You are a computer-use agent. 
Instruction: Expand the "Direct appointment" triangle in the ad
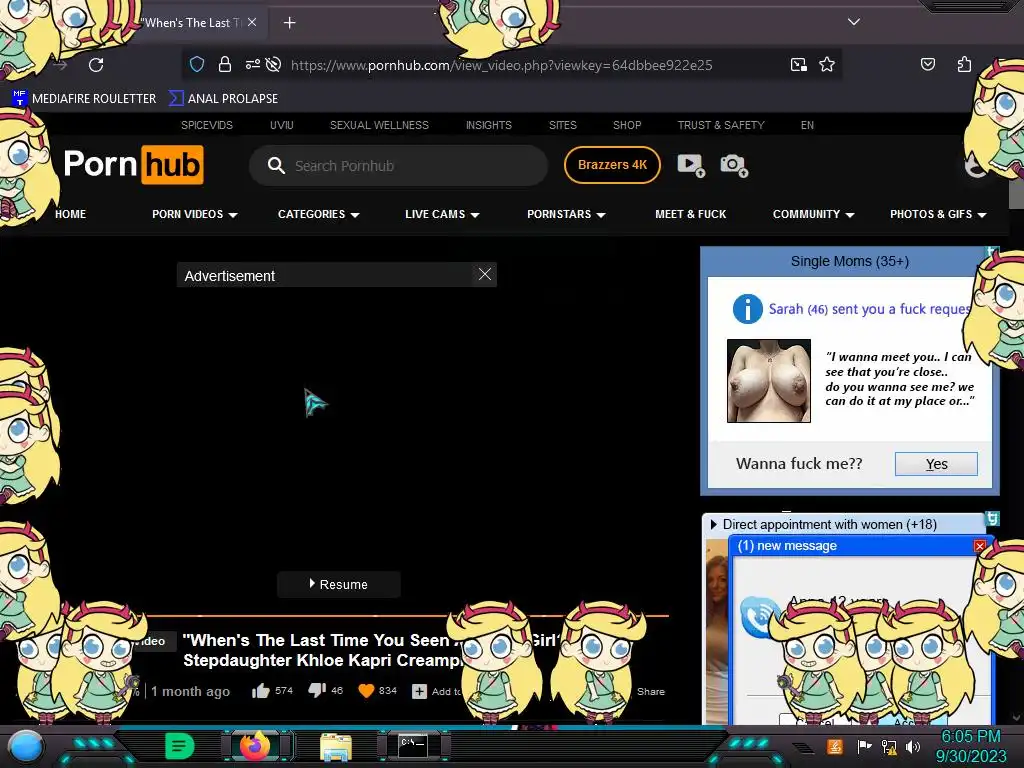click(x=713, y=524)
